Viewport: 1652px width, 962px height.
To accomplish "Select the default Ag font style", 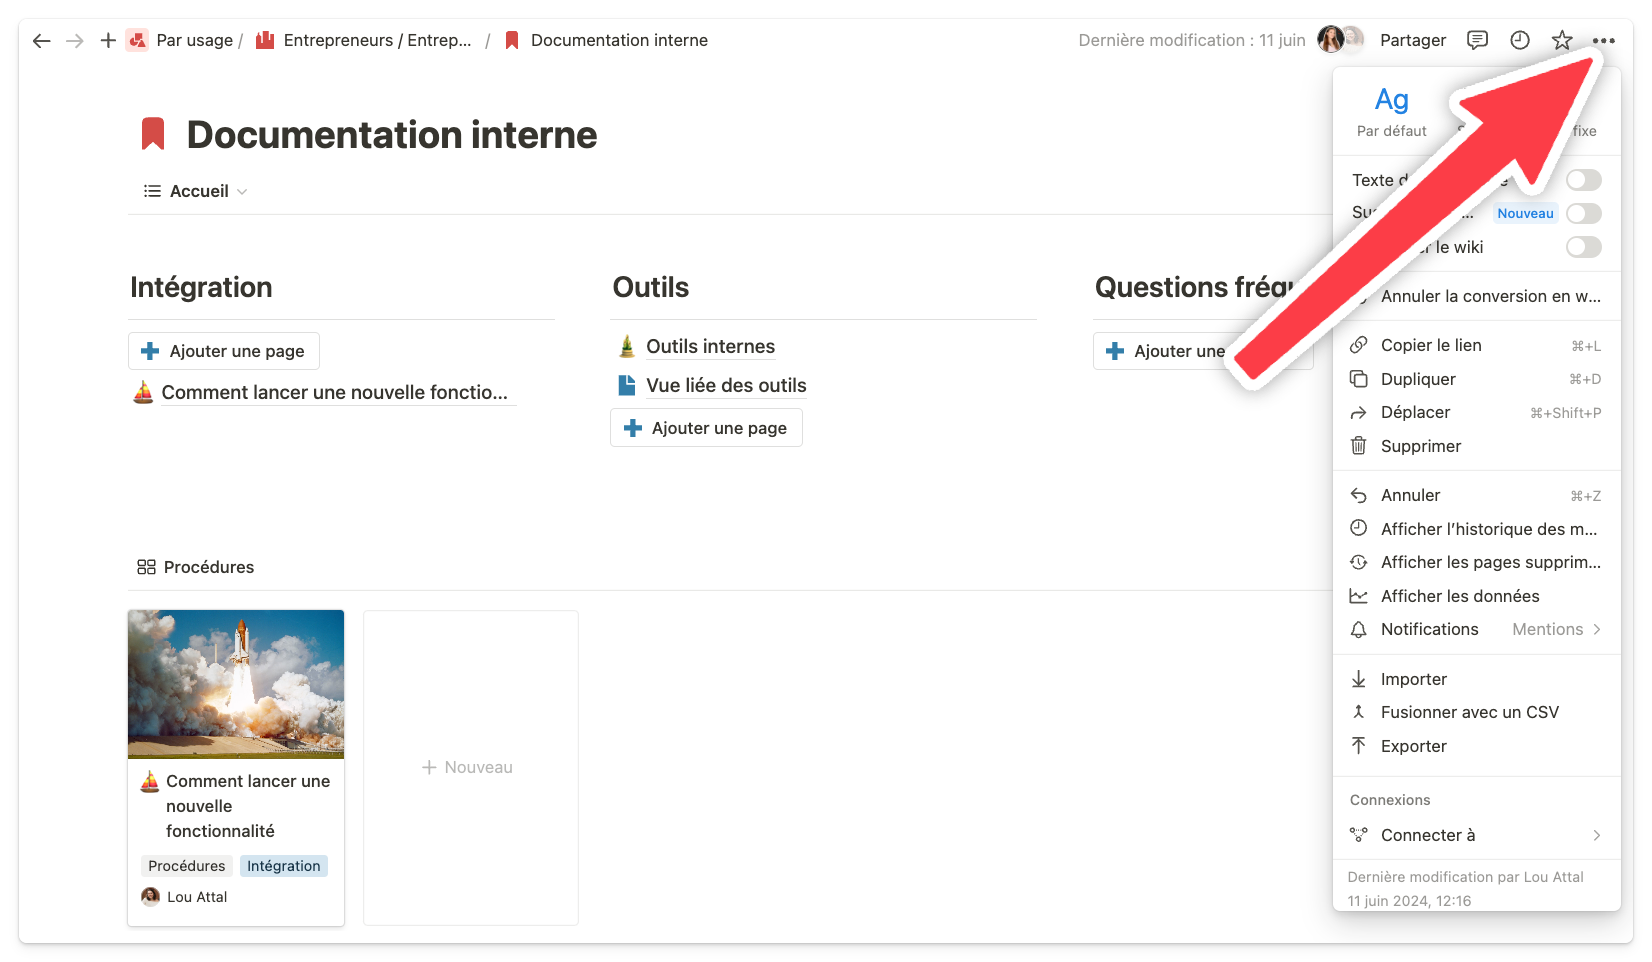I will [1391, 110].
